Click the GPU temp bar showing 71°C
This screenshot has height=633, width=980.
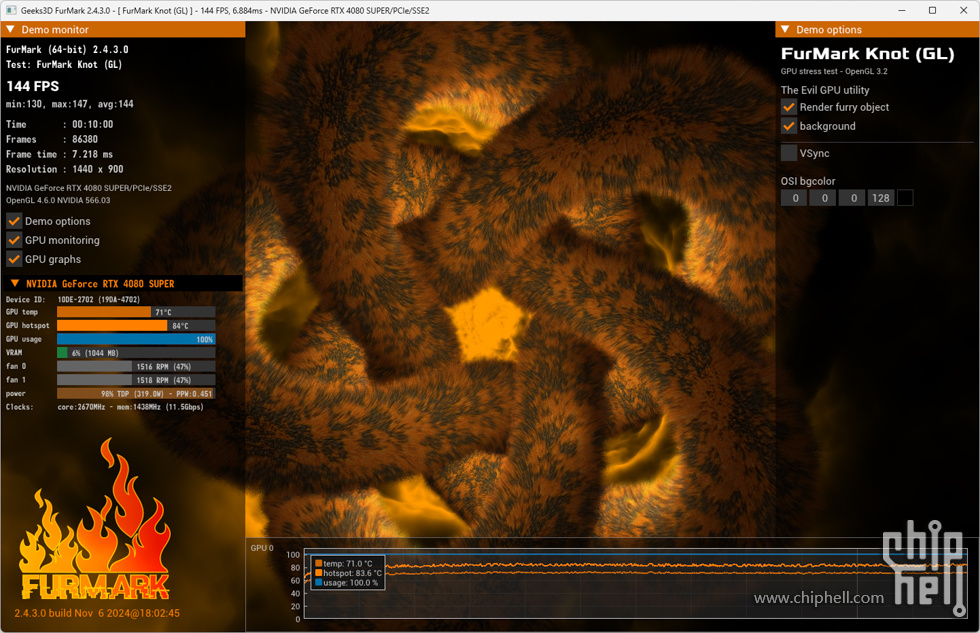[x=136, y=312]
